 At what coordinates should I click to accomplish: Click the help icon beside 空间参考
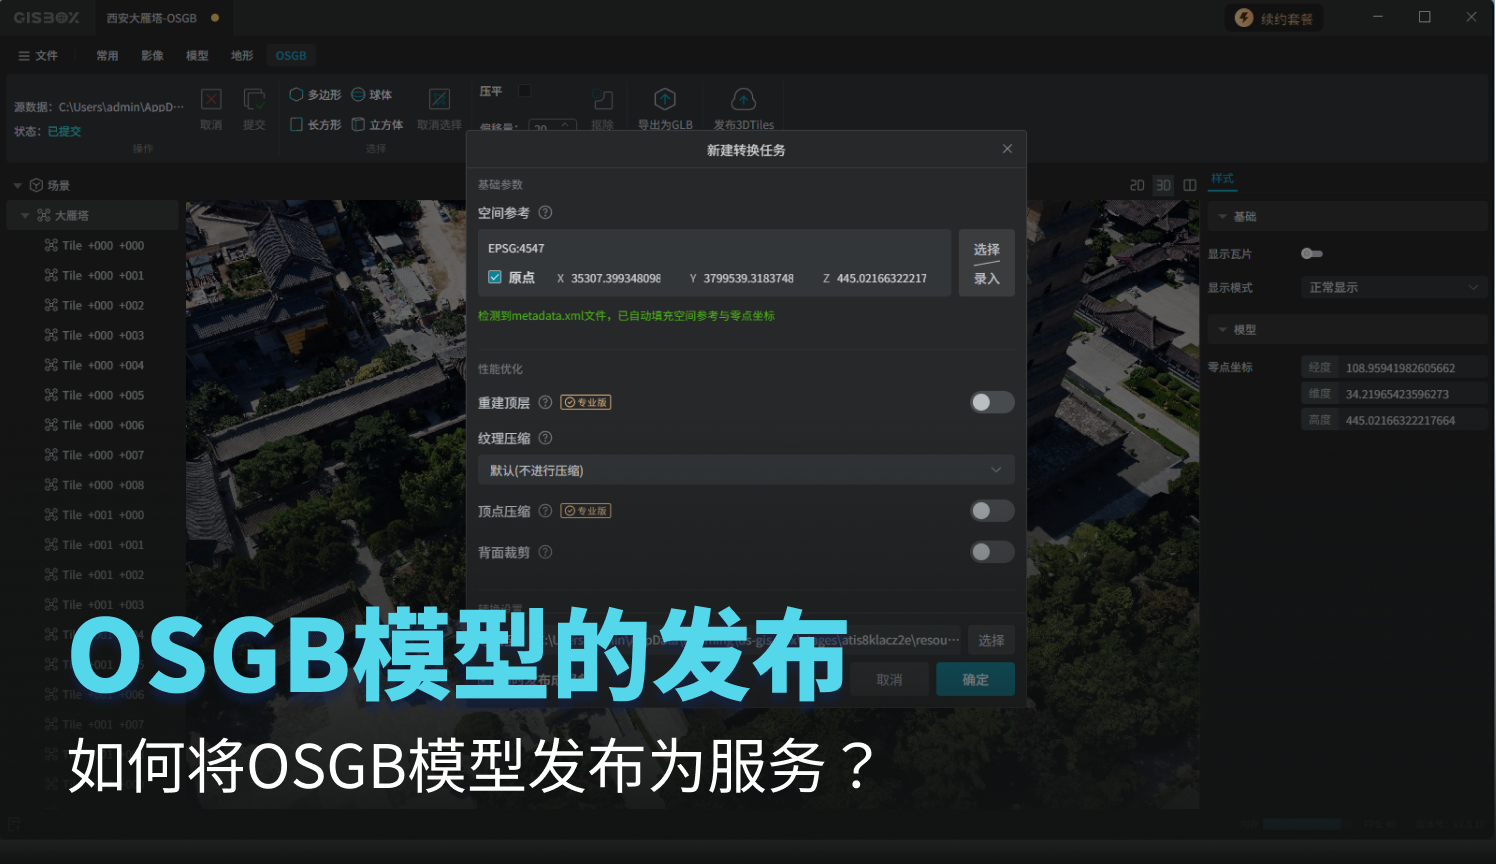(x=545, y=213)
